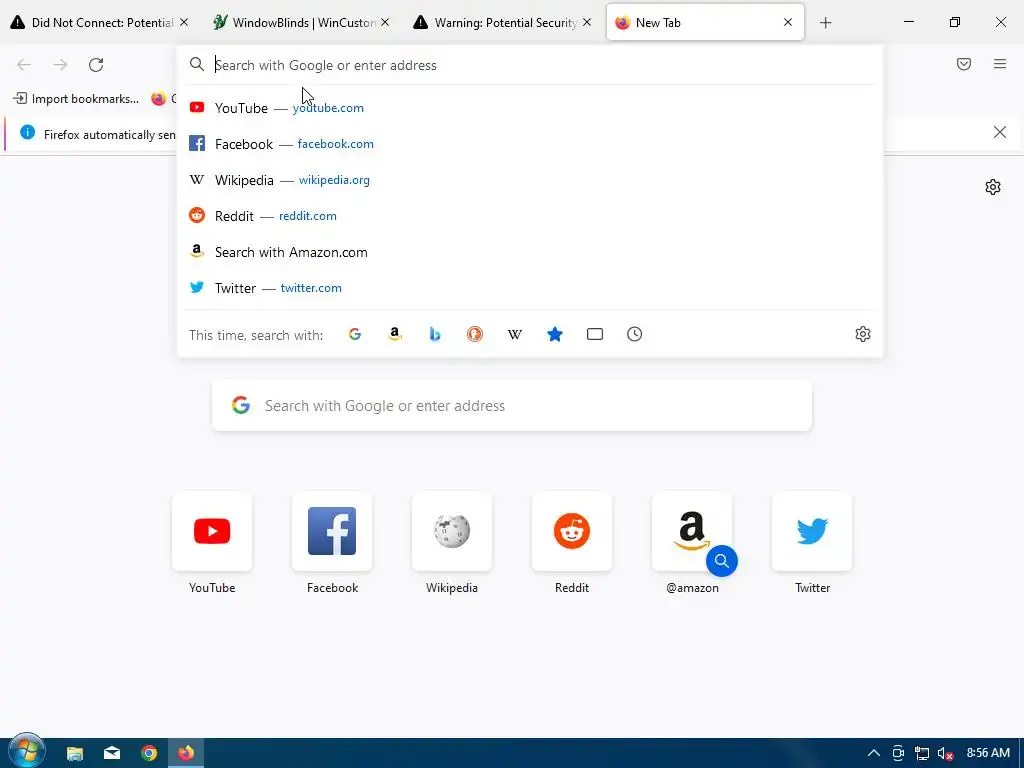This screenshot has height=768, width=1024.
Task: Search Bookmarks via the blue star icon
Action: point(555,334)
